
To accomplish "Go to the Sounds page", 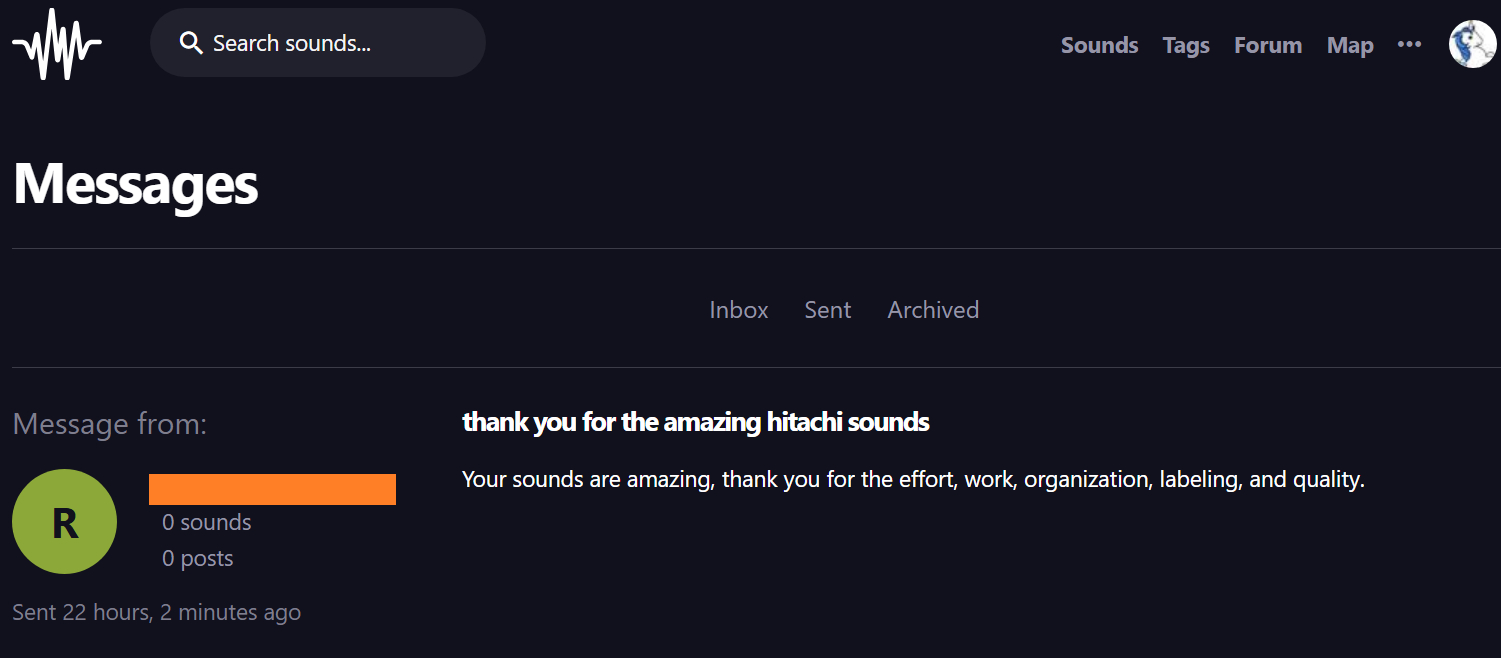I will pos(1099,45).
